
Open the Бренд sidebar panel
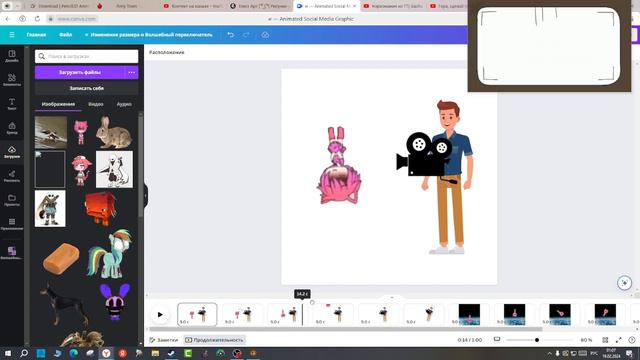pos(12,128)
